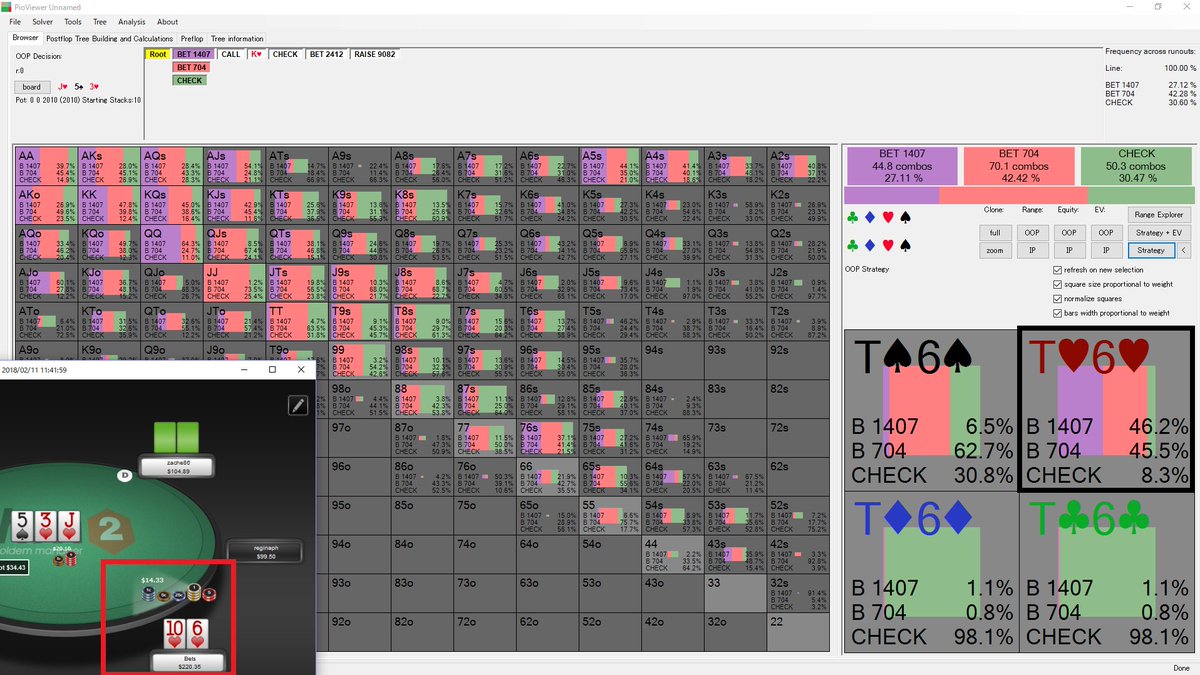Screen dimensions: 1200x675
Task: Select the K♥ turn card node
Action: pos(257,54)
